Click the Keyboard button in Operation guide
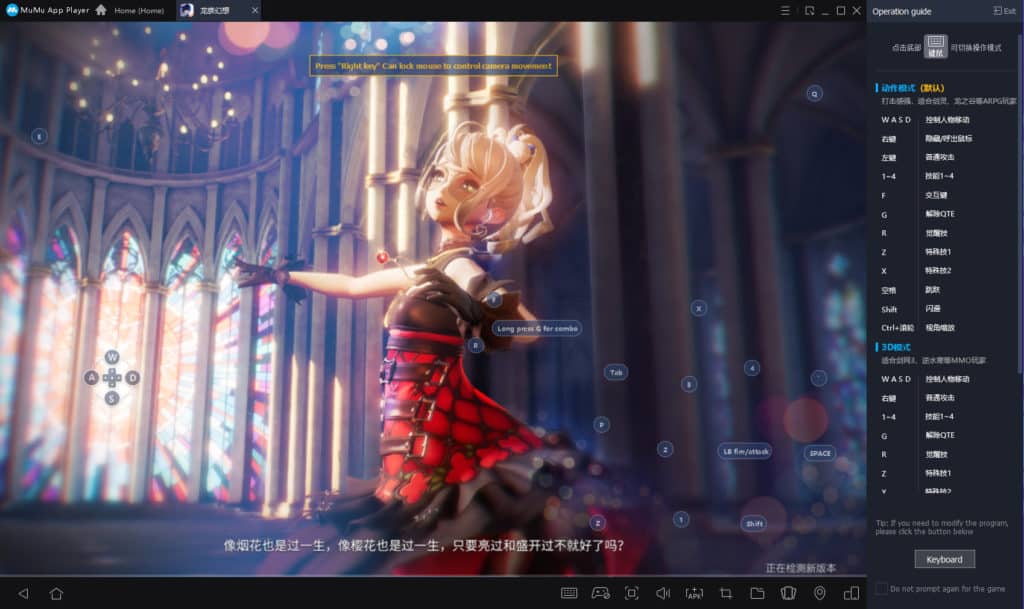Image resolution: width=1024 pixels, height=609 pixels. tap(944, 559)
